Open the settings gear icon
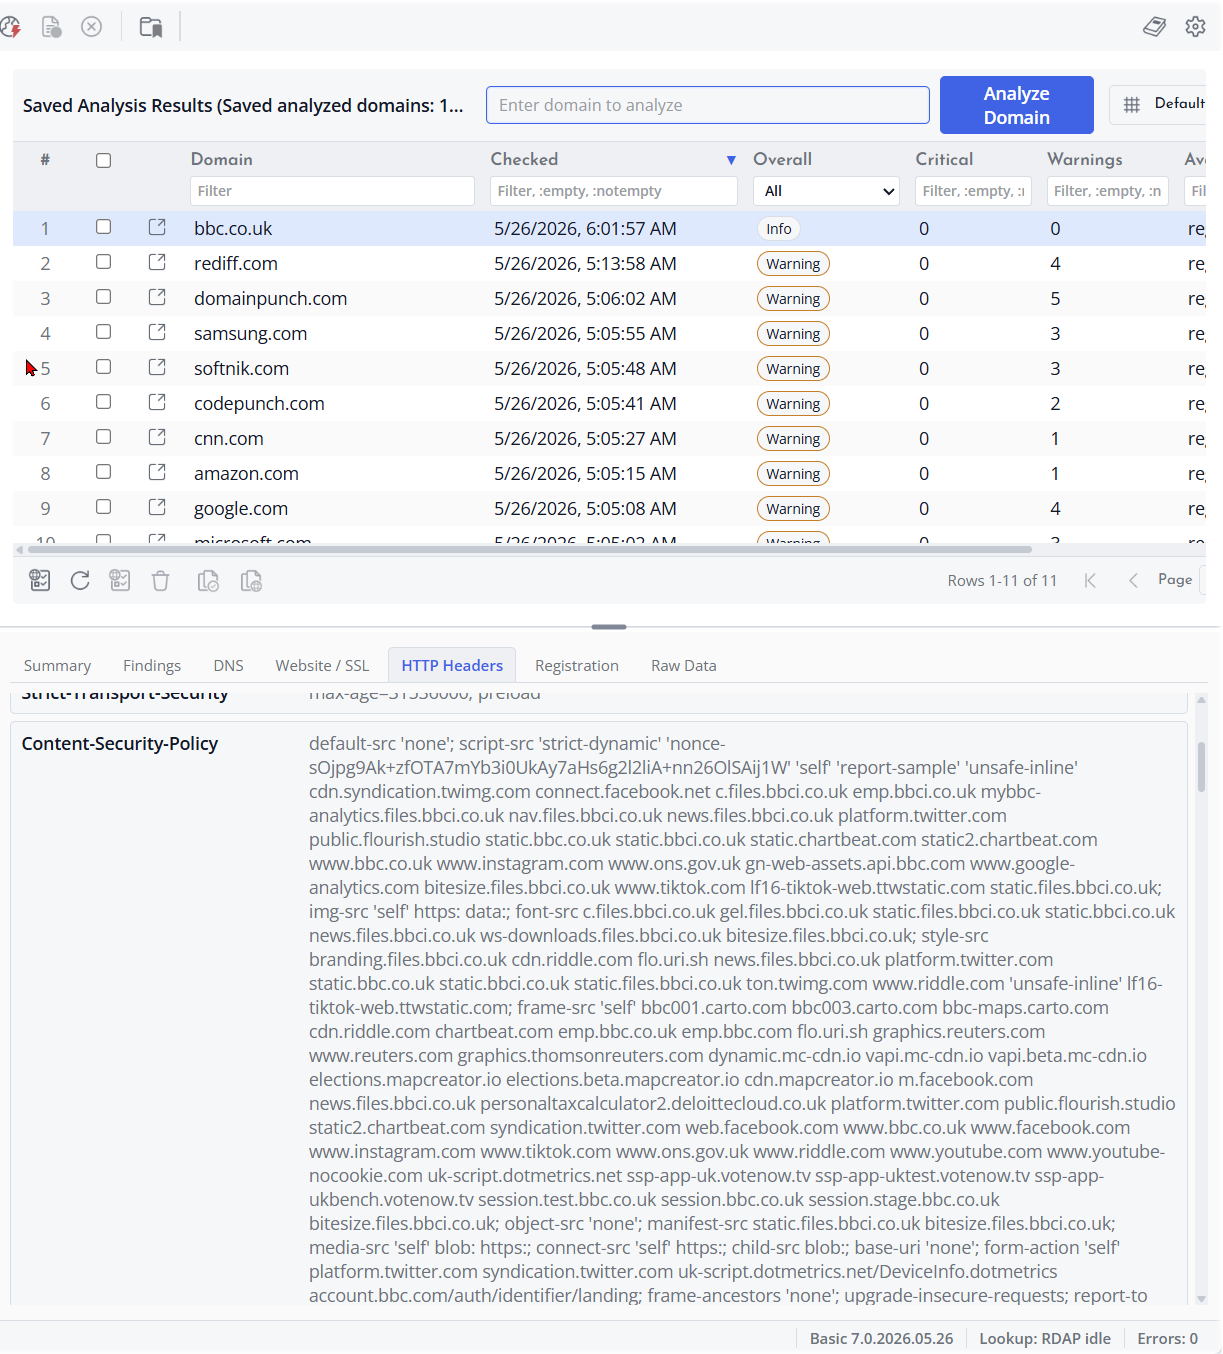The height and width of the screenshot is (1354, 1223). click(1195, 27)
